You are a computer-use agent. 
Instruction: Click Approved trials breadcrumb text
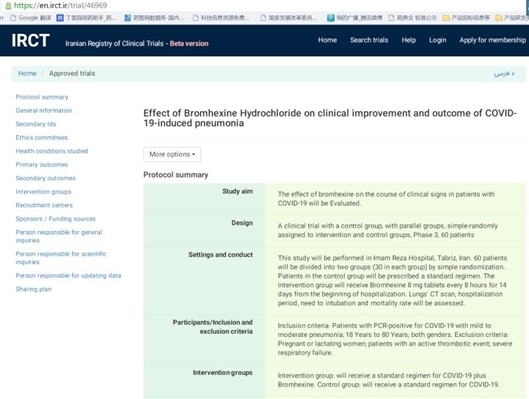[x=72, y=73]
